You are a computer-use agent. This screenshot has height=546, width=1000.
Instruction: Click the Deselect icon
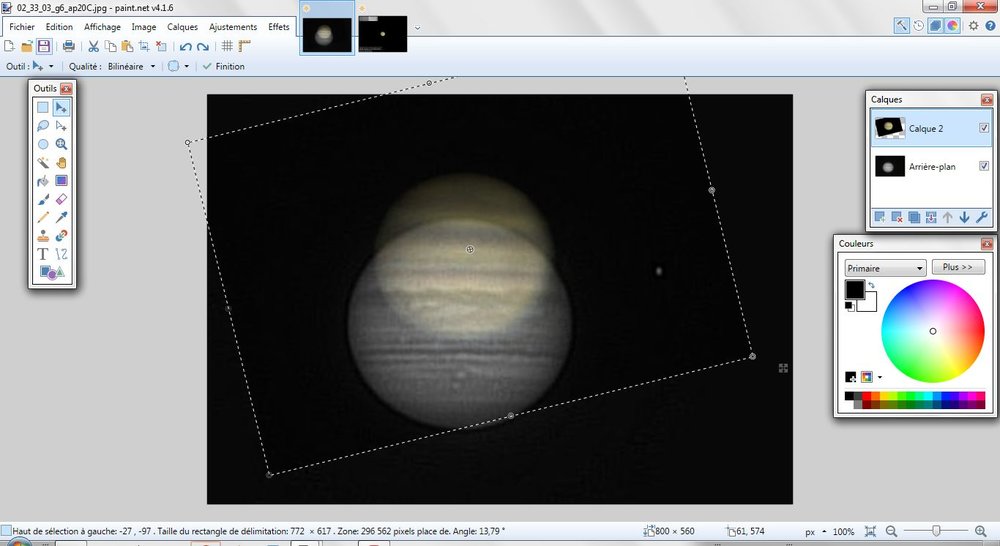161,46
